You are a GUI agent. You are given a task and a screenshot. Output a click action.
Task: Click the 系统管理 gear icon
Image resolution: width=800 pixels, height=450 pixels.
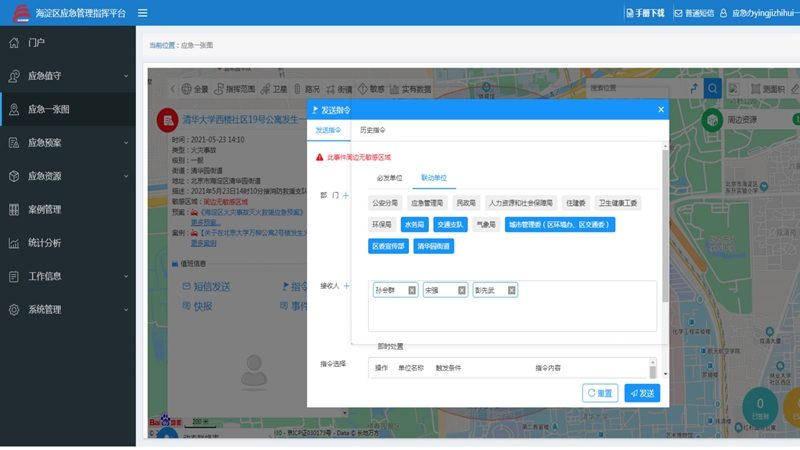click(x=14, y=310)
